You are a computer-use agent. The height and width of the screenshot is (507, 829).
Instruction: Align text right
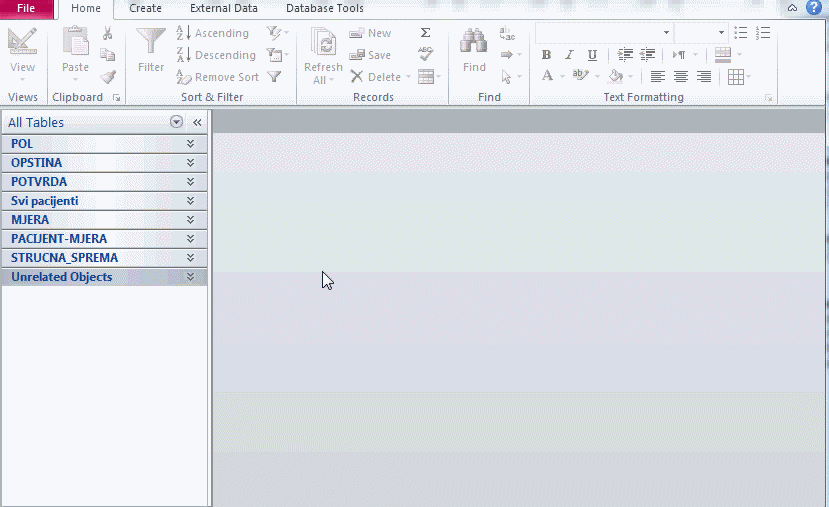[x=703, y=77]
